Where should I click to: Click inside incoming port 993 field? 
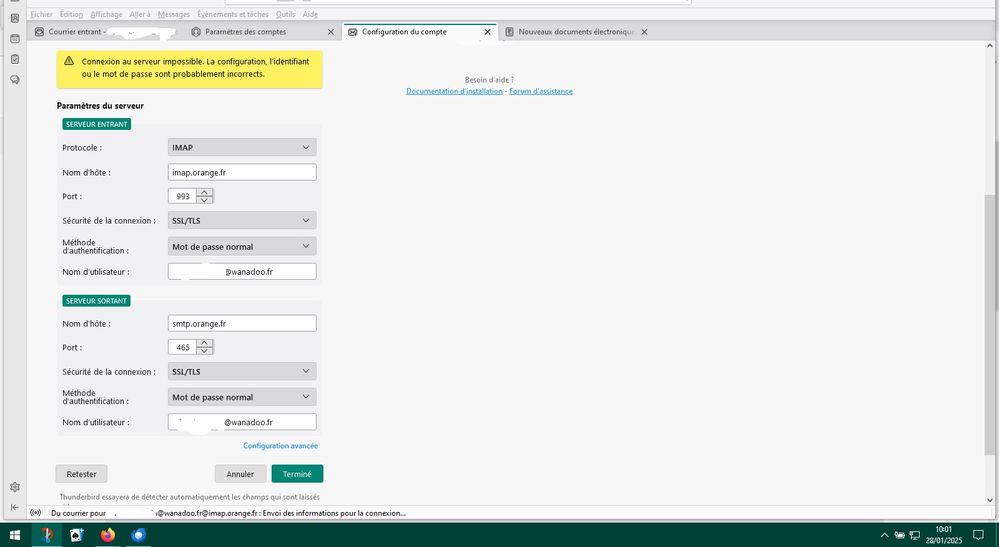pyautogui.click(x=183, y=196)
